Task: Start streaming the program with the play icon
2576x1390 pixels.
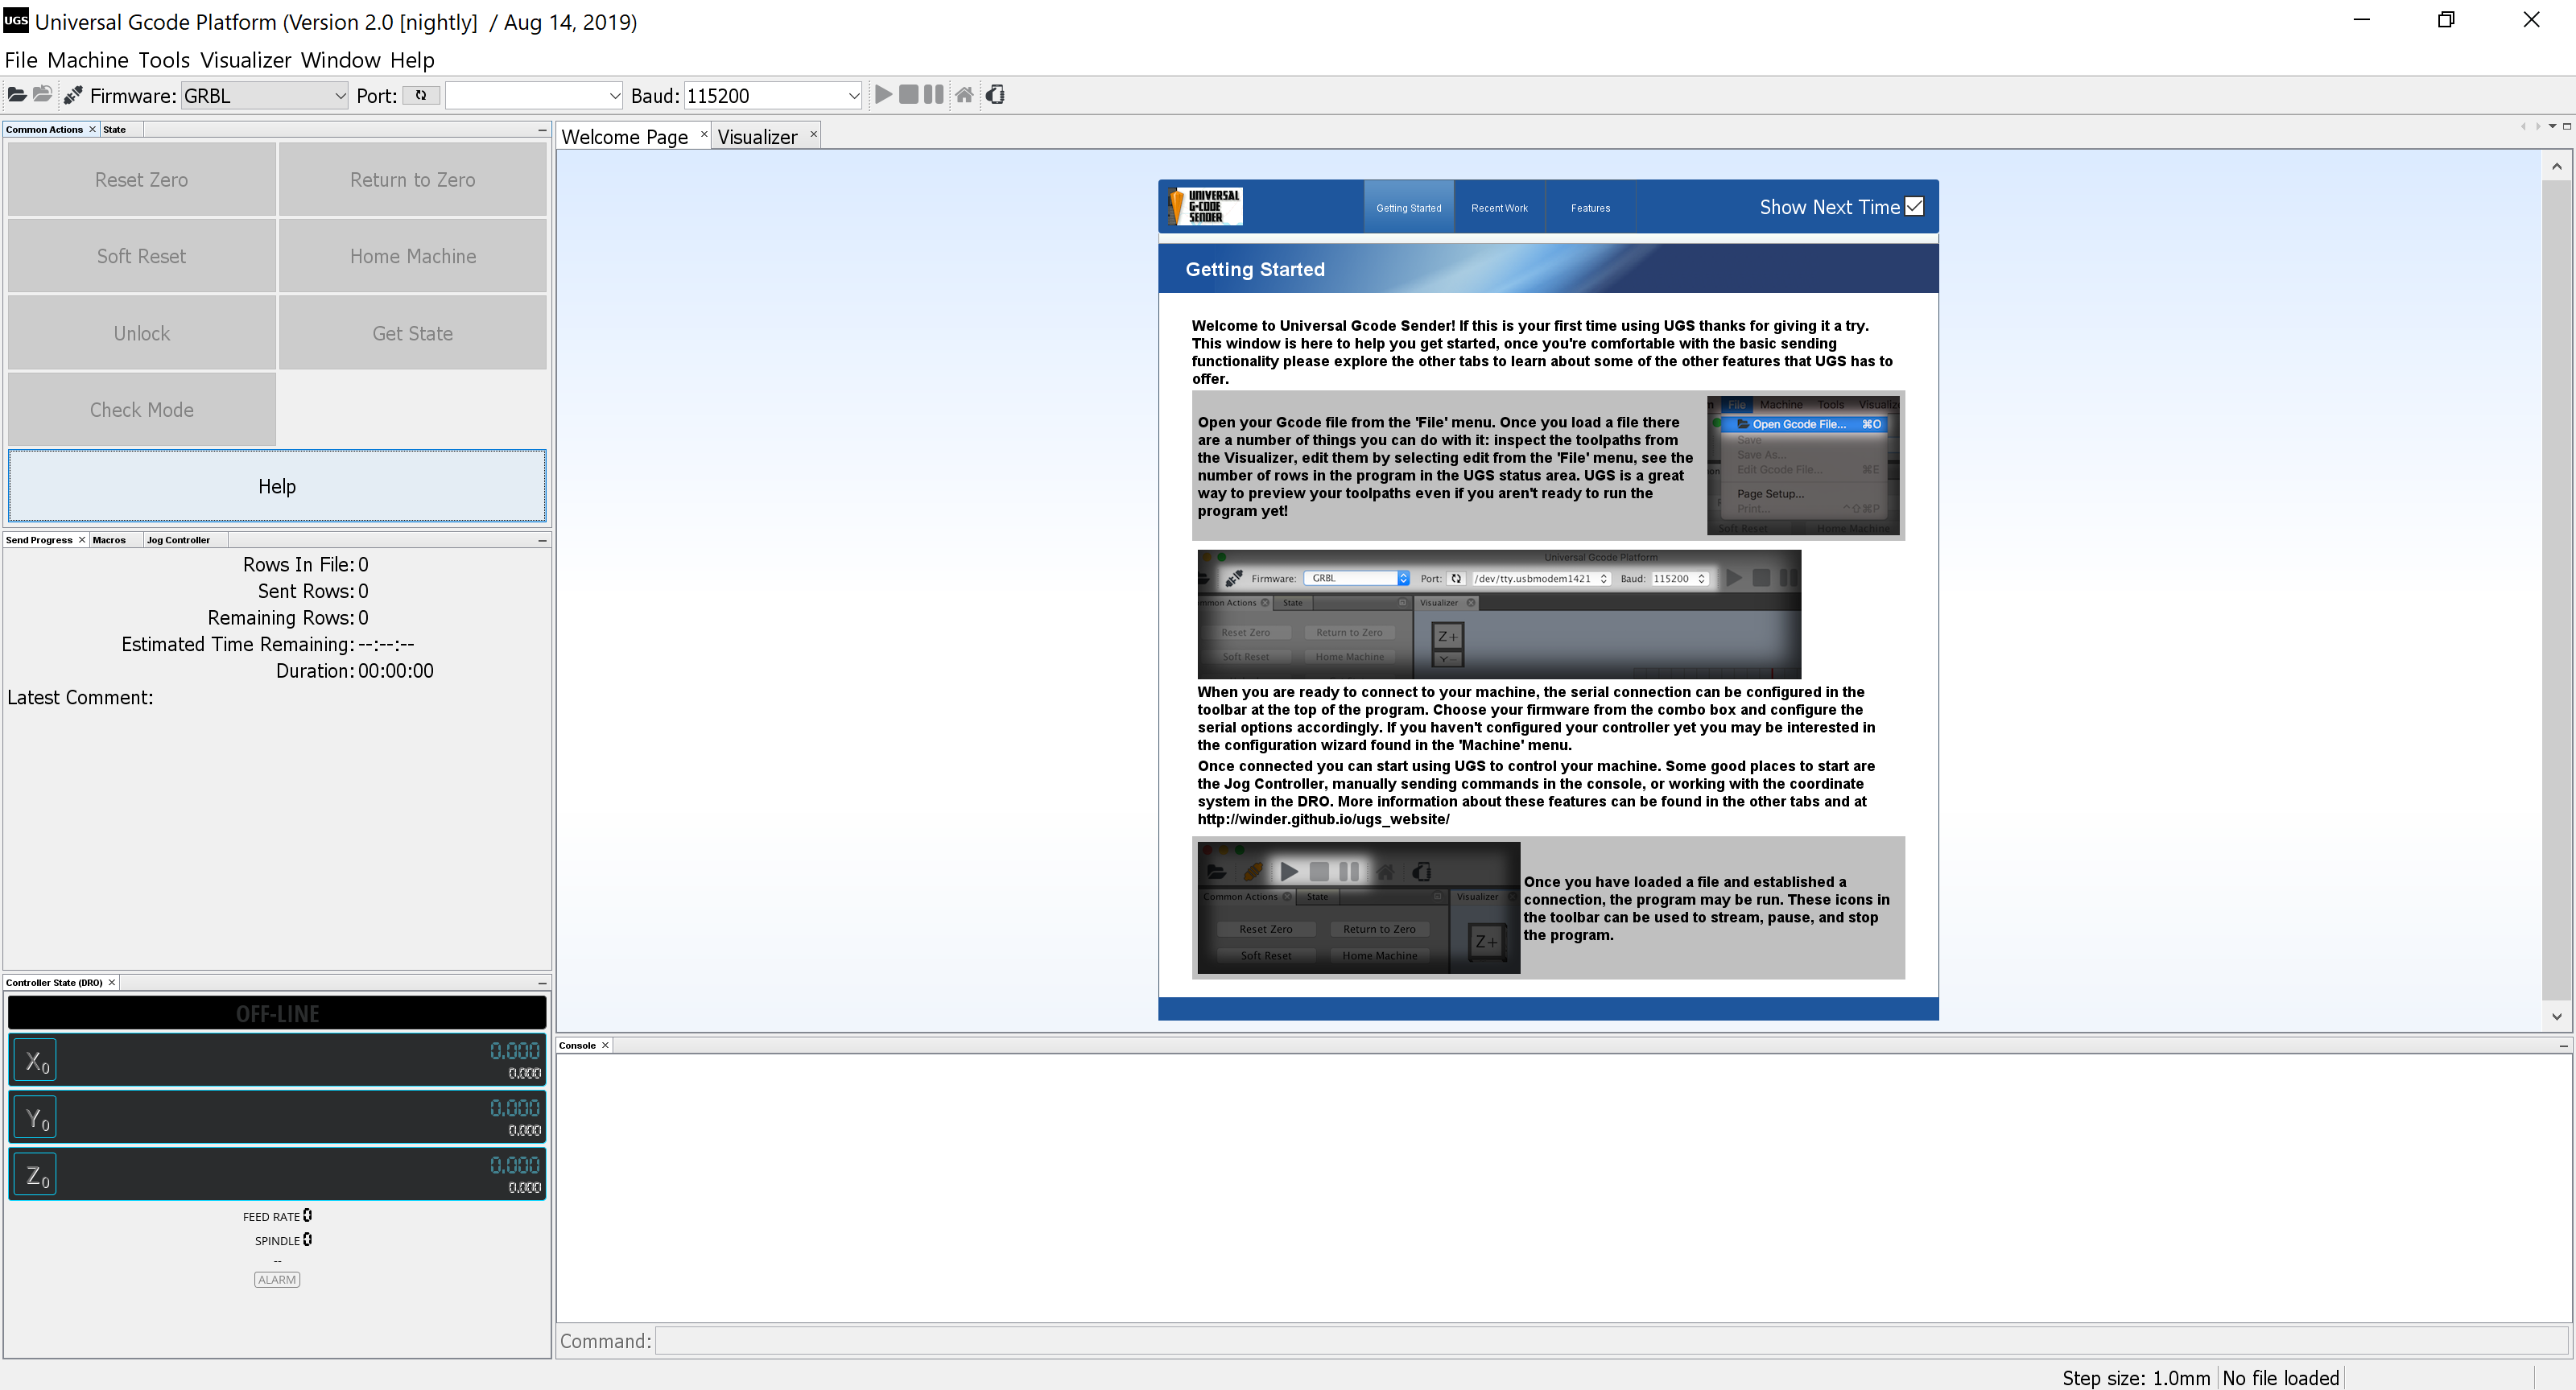Action: (x=883, y=94)
